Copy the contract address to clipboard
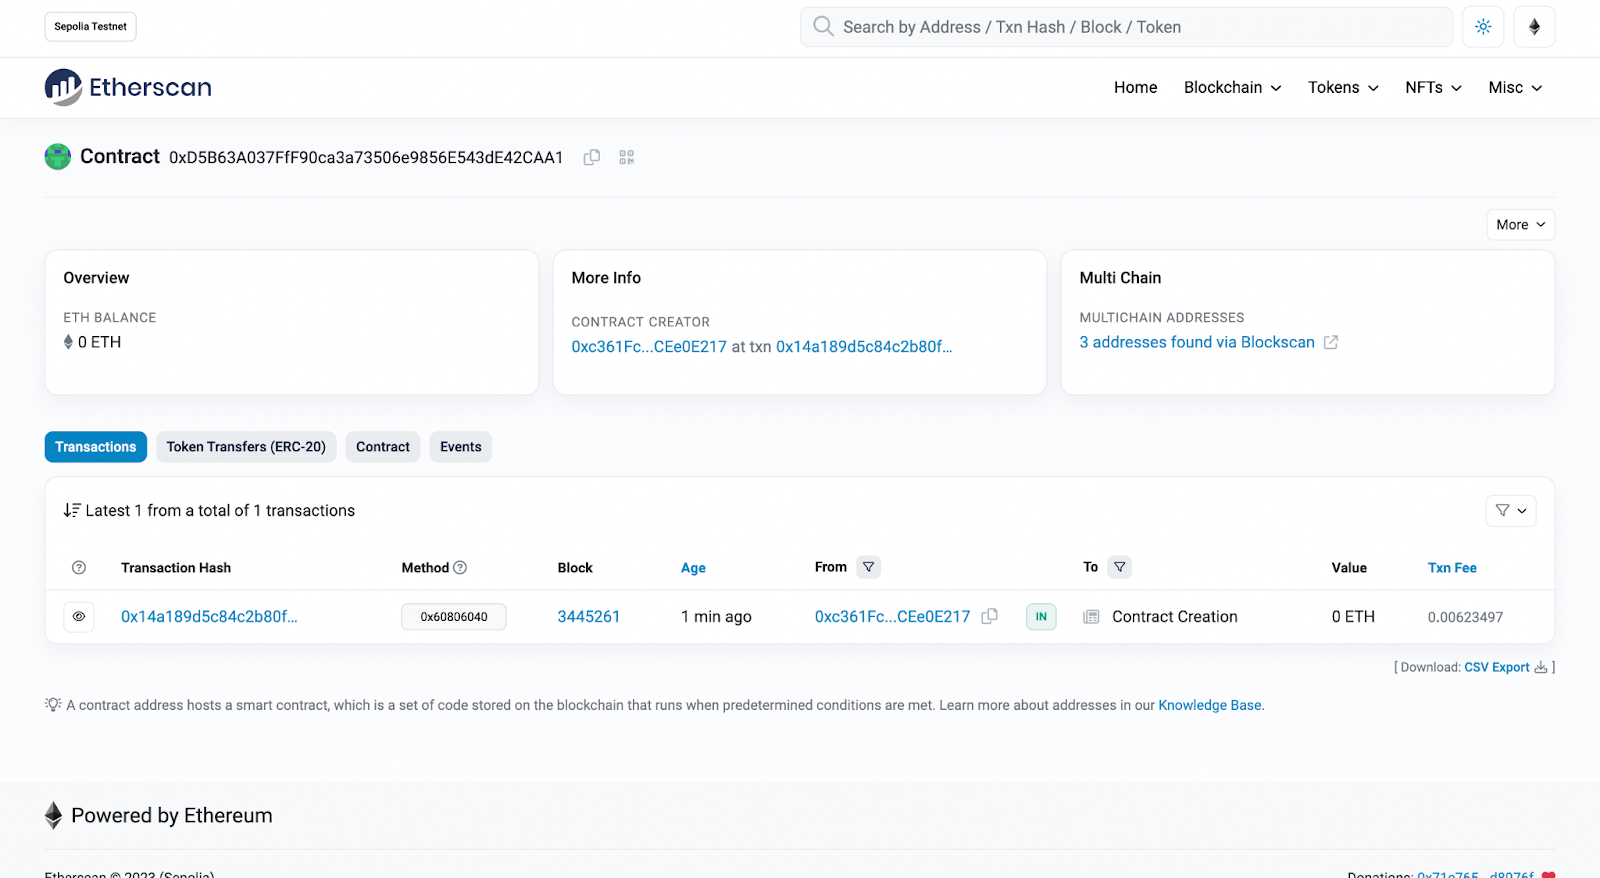This screenshot has width=1600, height=878. tap(592, 157)
